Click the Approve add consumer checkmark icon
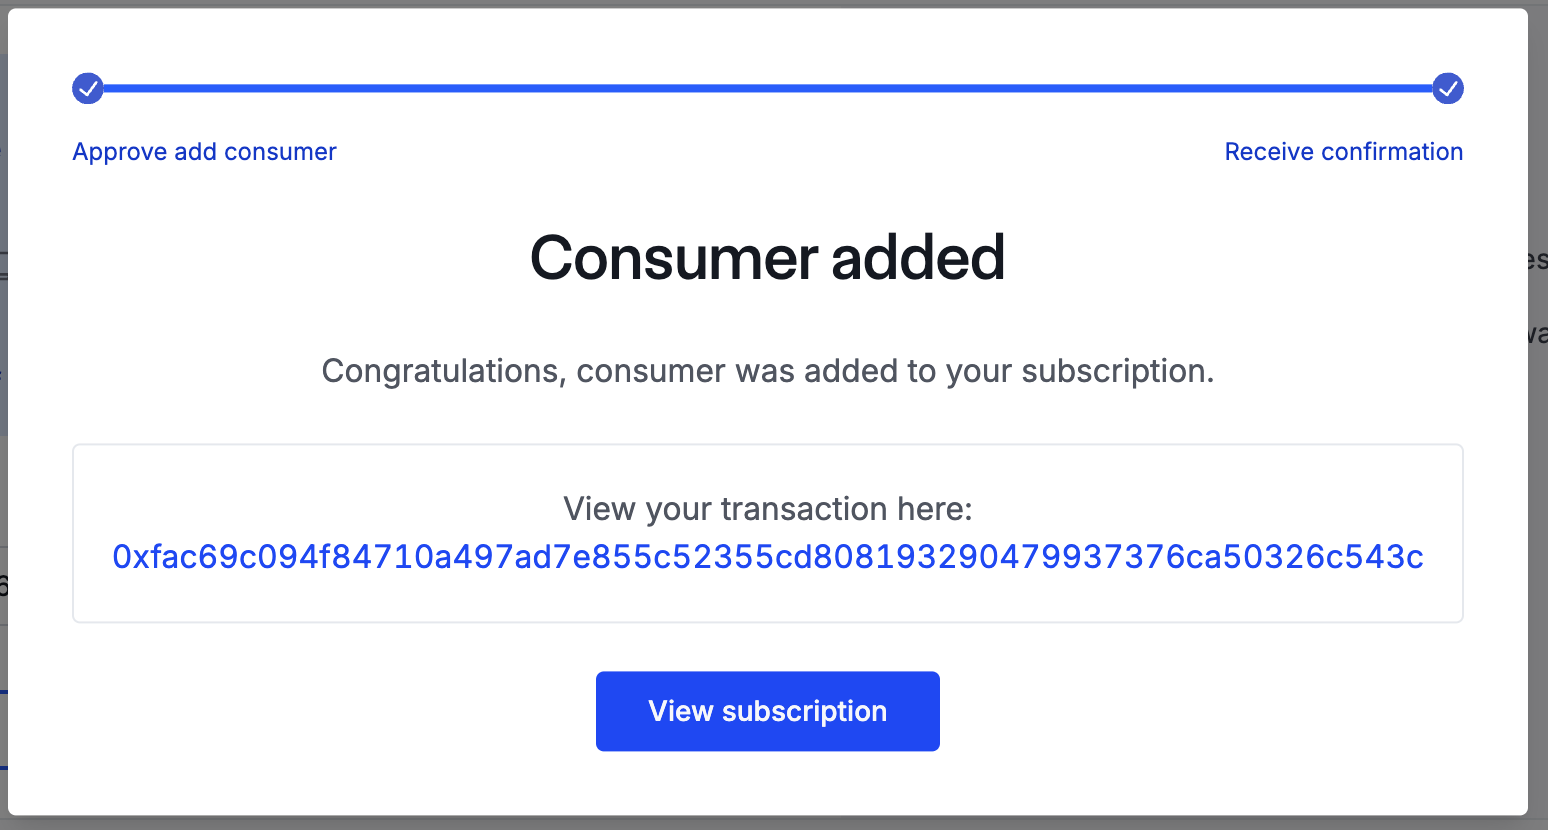Viewport: 1548px width, 830px height. pos(88,88)
